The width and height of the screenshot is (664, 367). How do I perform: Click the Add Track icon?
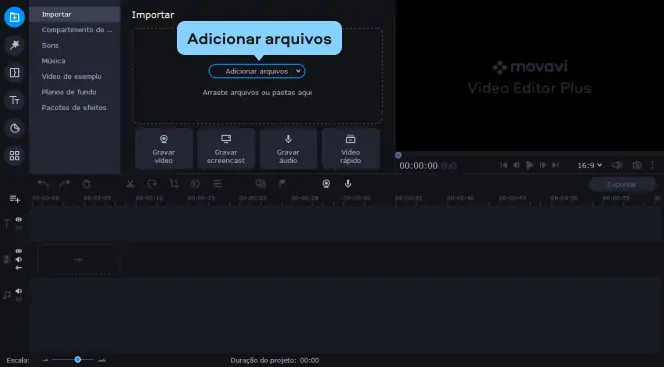point(15,199)
